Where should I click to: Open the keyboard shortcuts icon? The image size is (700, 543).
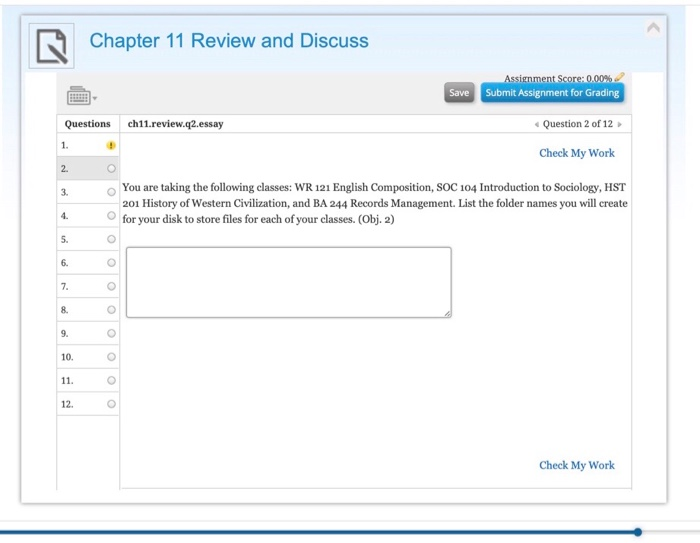(79, 96)
